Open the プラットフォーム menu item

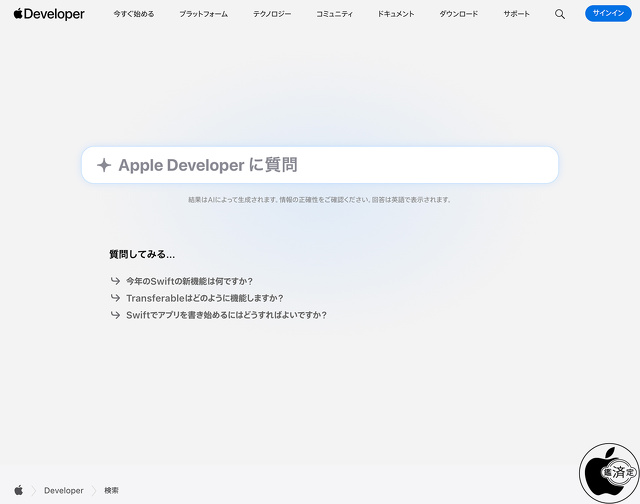coord(204,14)
